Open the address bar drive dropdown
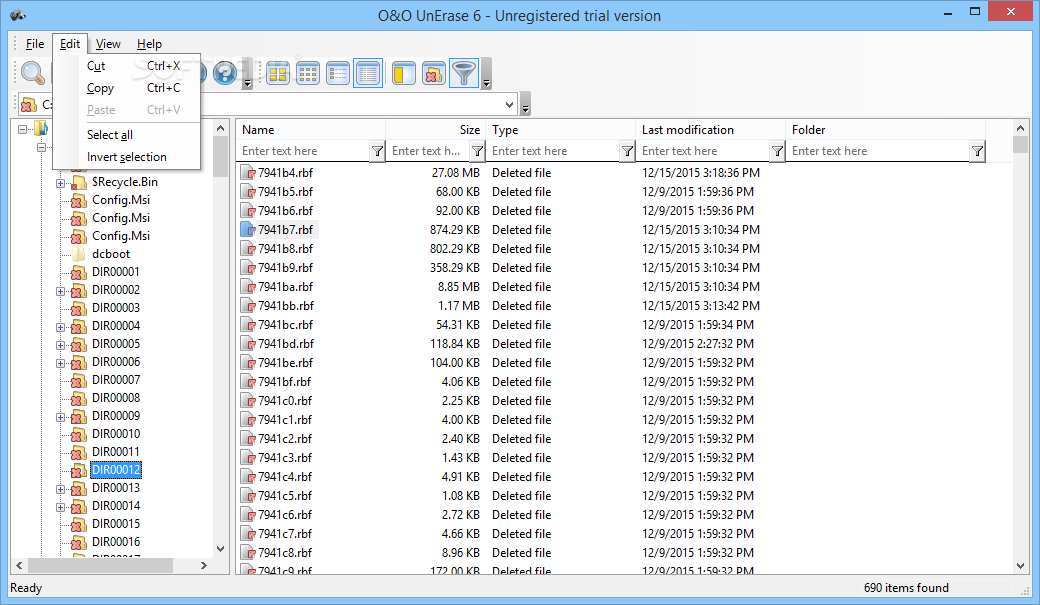This screenshot has width=1040, height=605. coord(509,105)
